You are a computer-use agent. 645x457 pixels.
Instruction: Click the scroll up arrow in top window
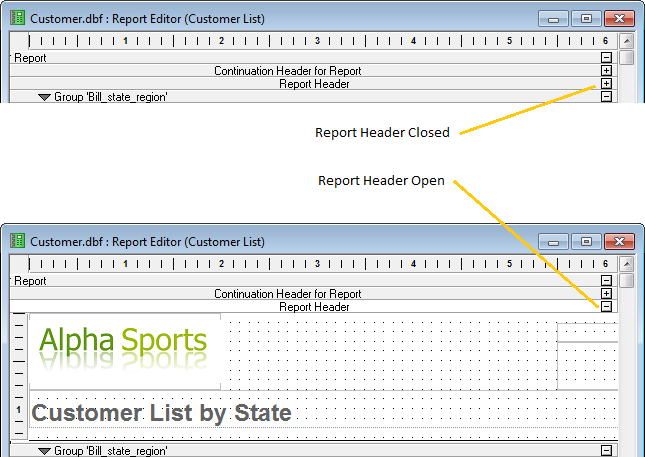tap(626, 41)
